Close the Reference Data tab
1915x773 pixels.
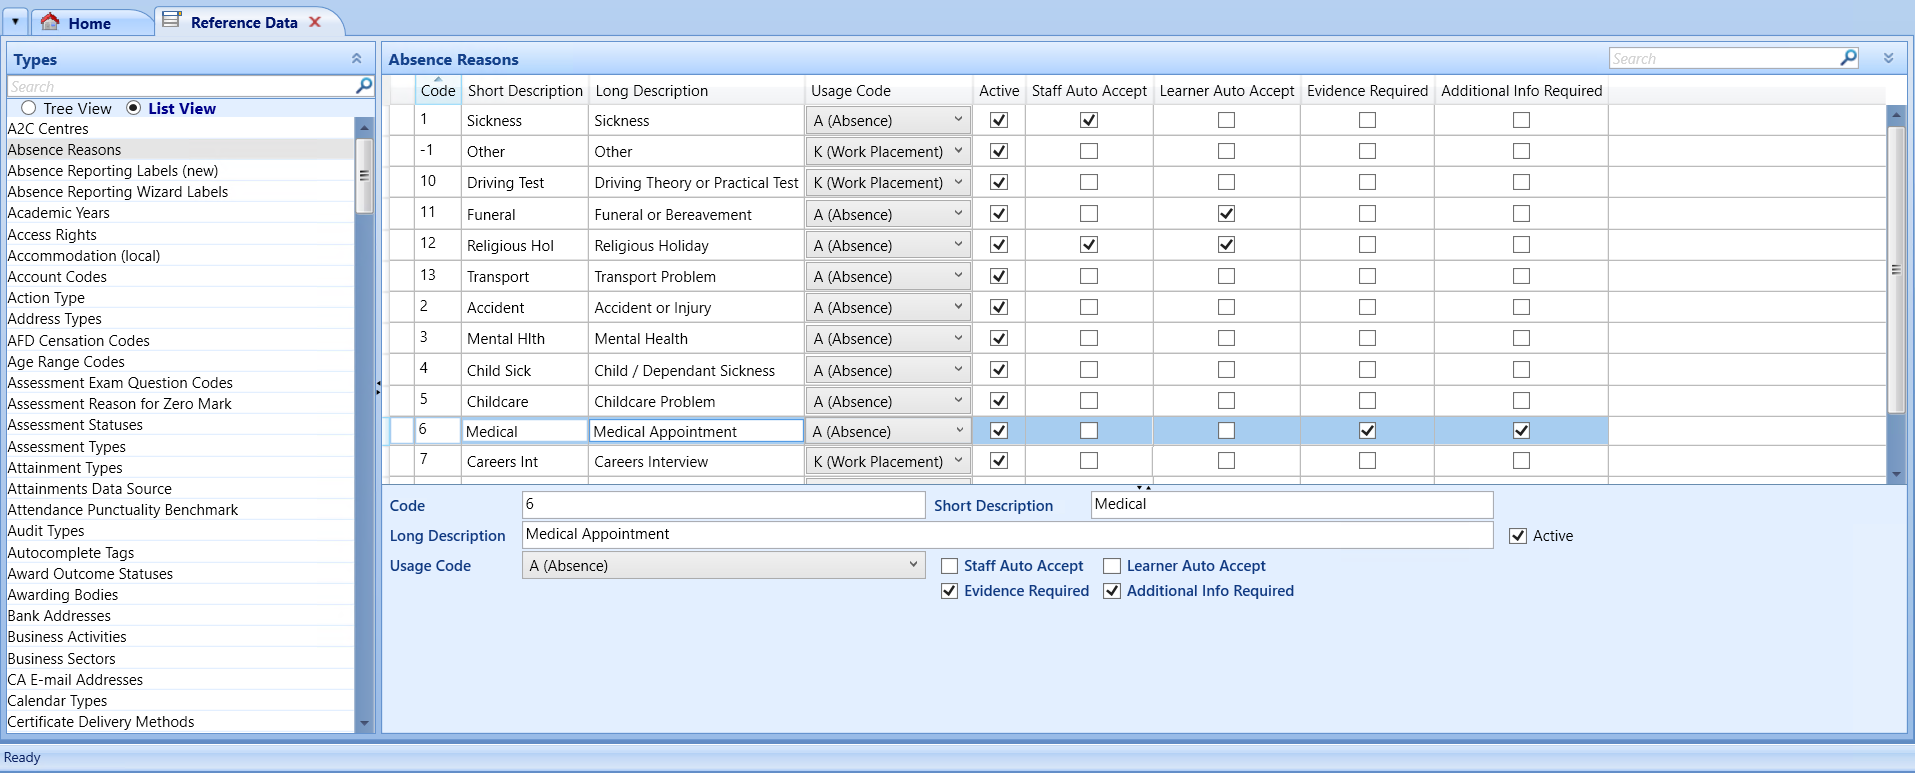(315, 22)
